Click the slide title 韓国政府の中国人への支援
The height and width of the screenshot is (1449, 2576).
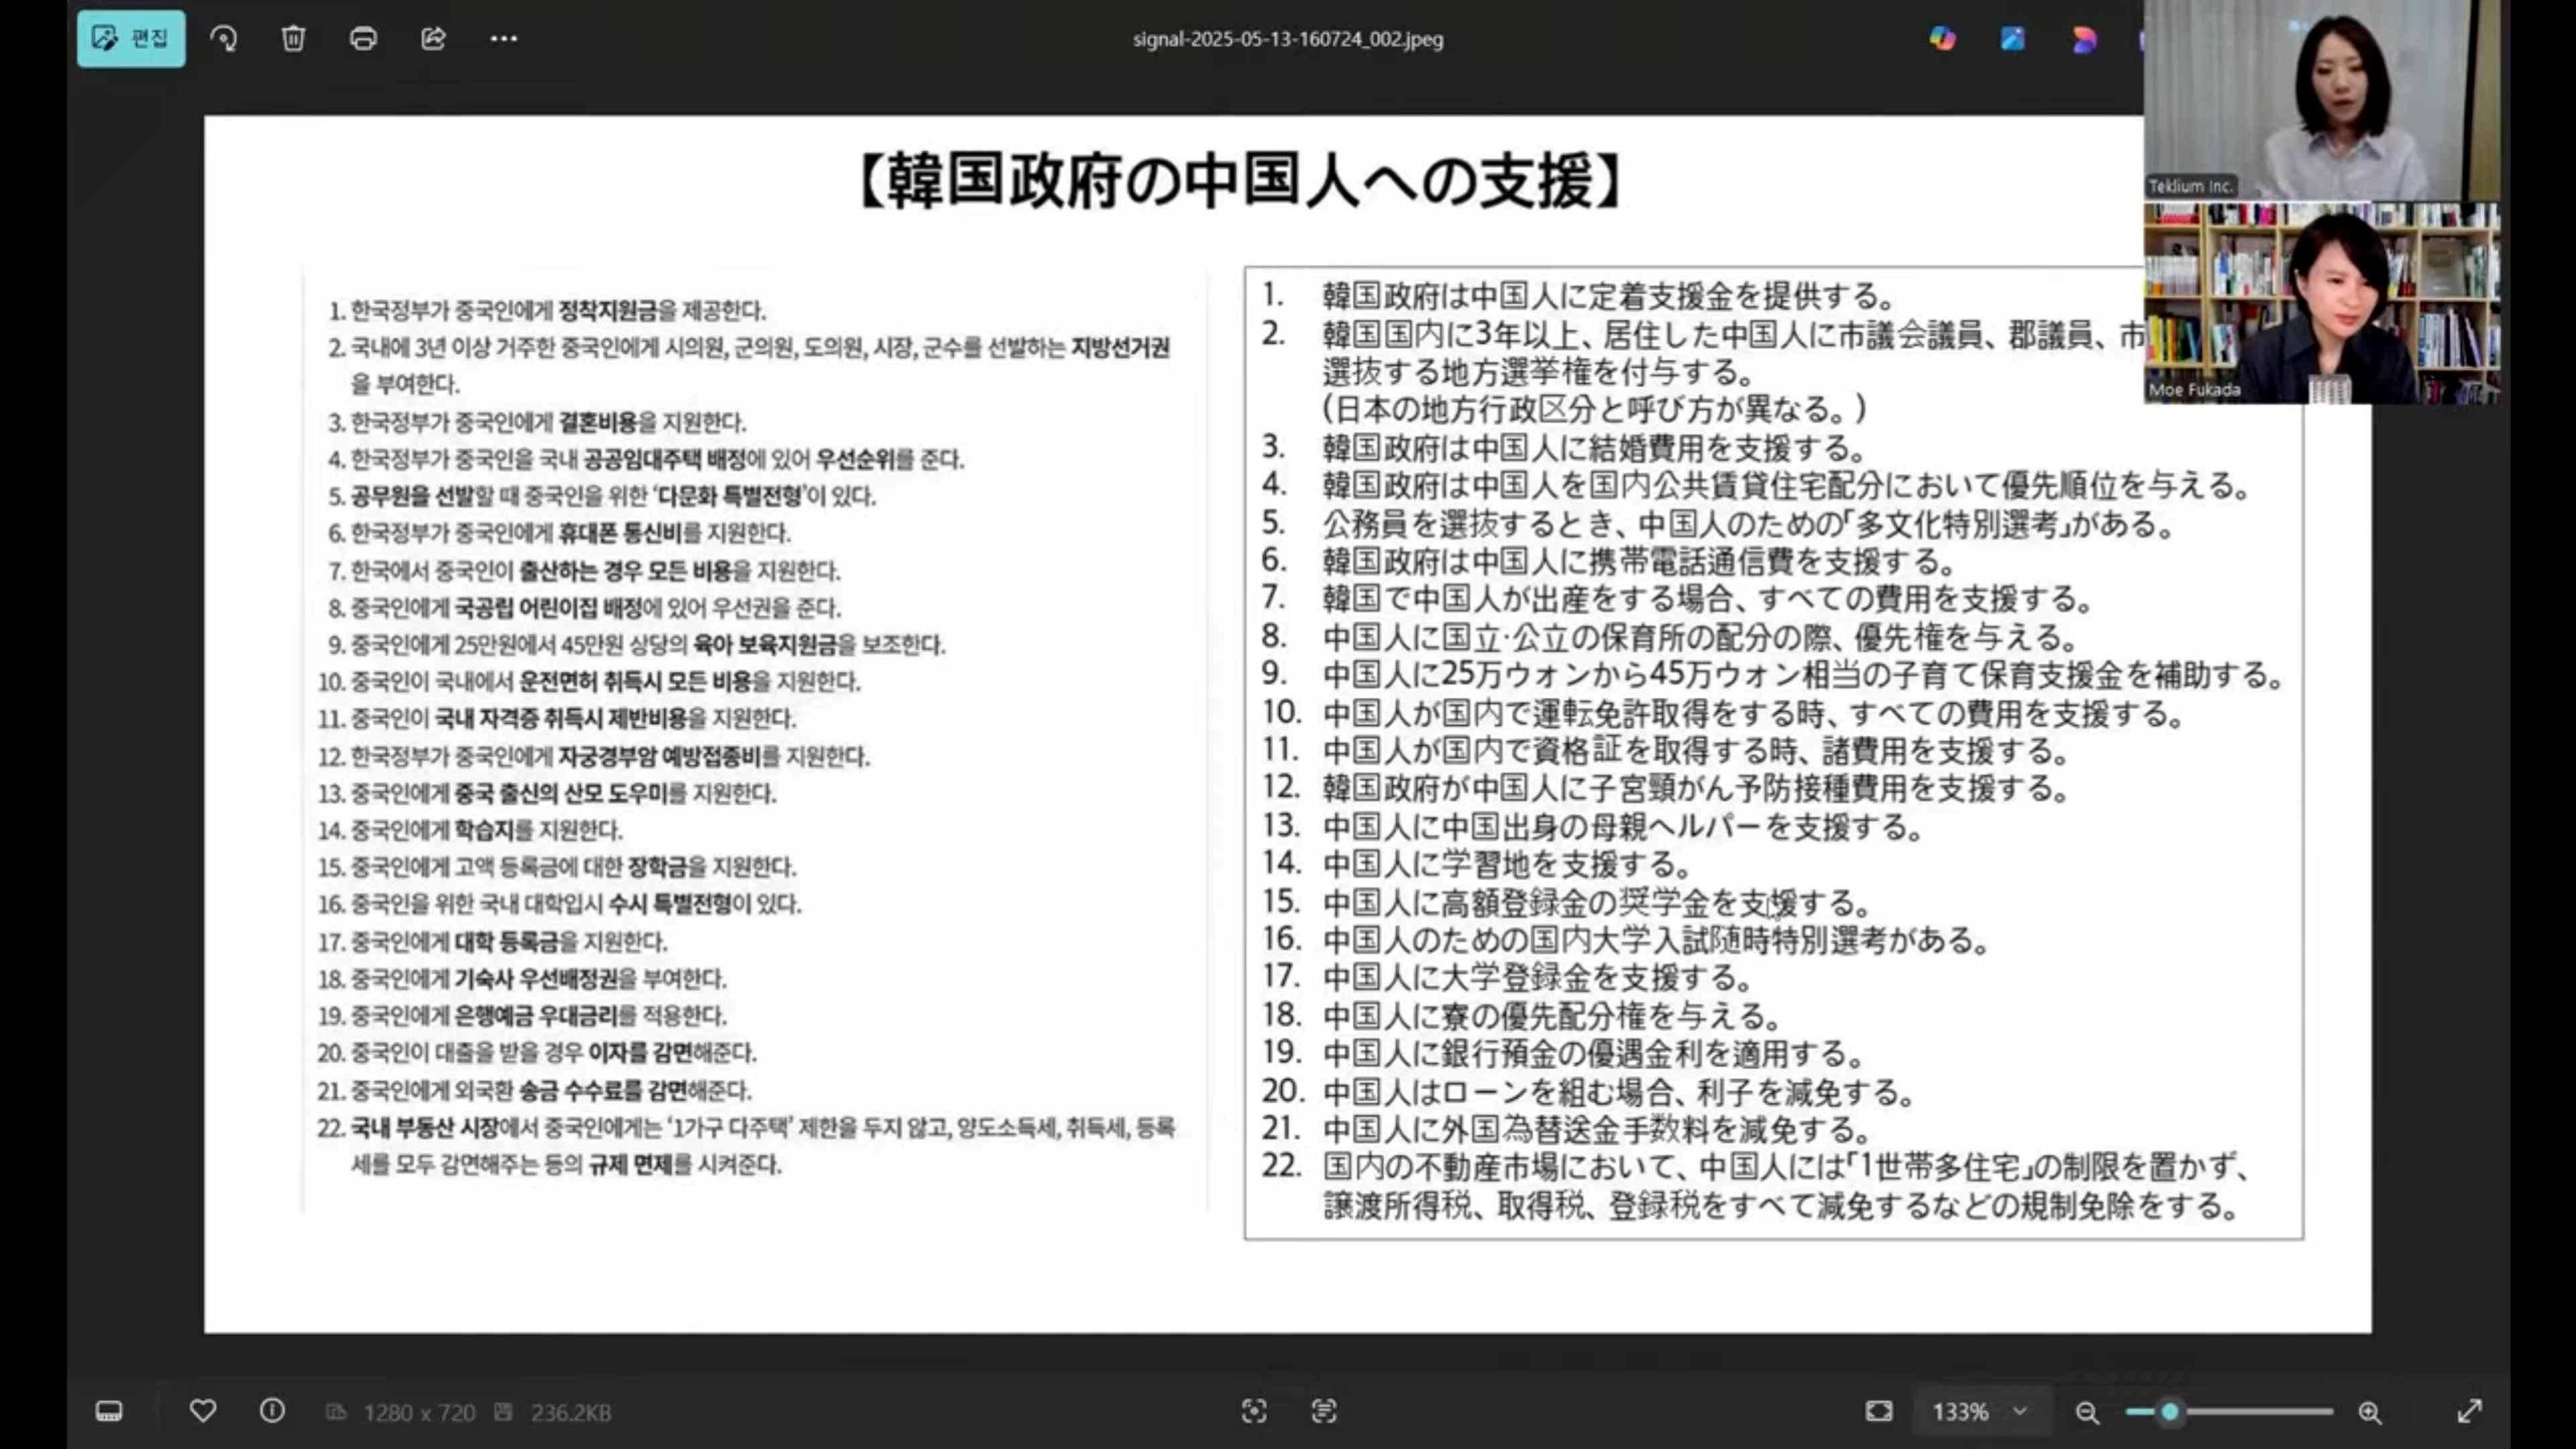pyautogui.click(x=1240, y=181)
